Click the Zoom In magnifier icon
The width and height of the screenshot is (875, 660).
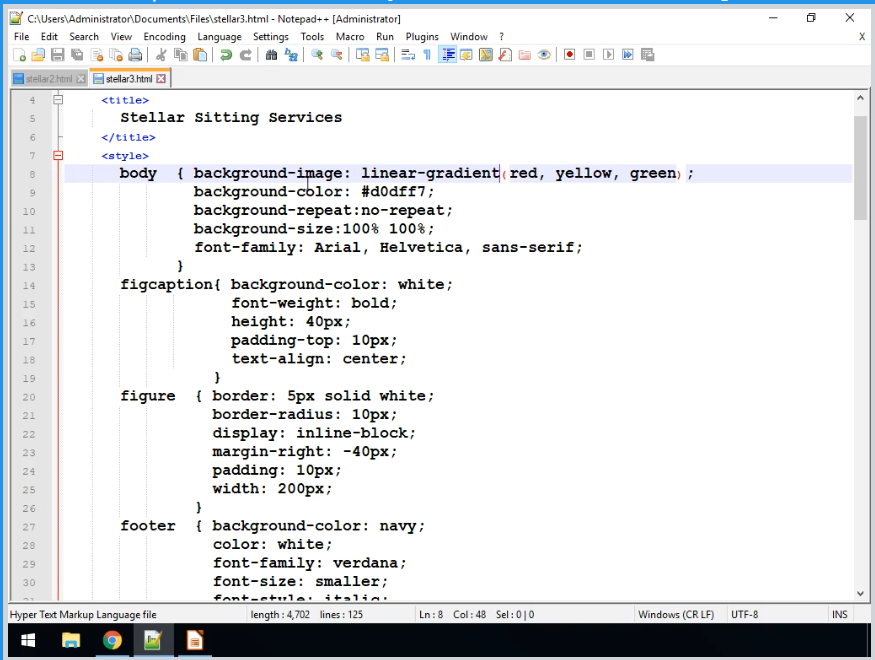click(x=317, y=55)
